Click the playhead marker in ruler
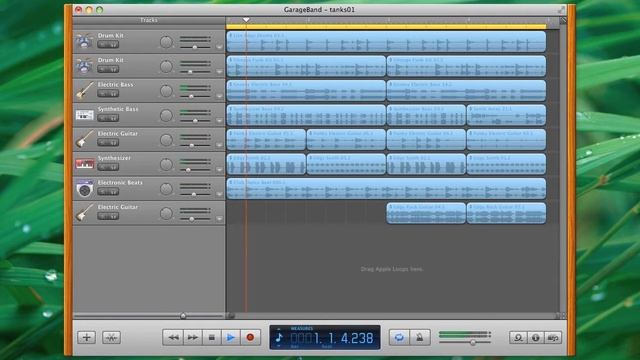The height and width of the screenshot is (360, 640). (x=246, y=20)
